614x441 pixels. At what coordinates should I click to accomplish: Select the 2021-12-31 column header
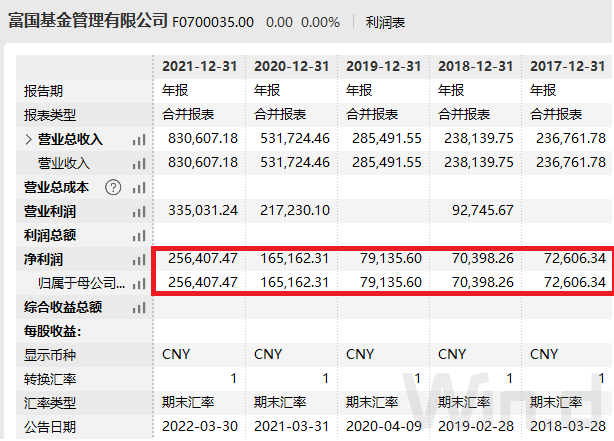[x=200, y=66]
